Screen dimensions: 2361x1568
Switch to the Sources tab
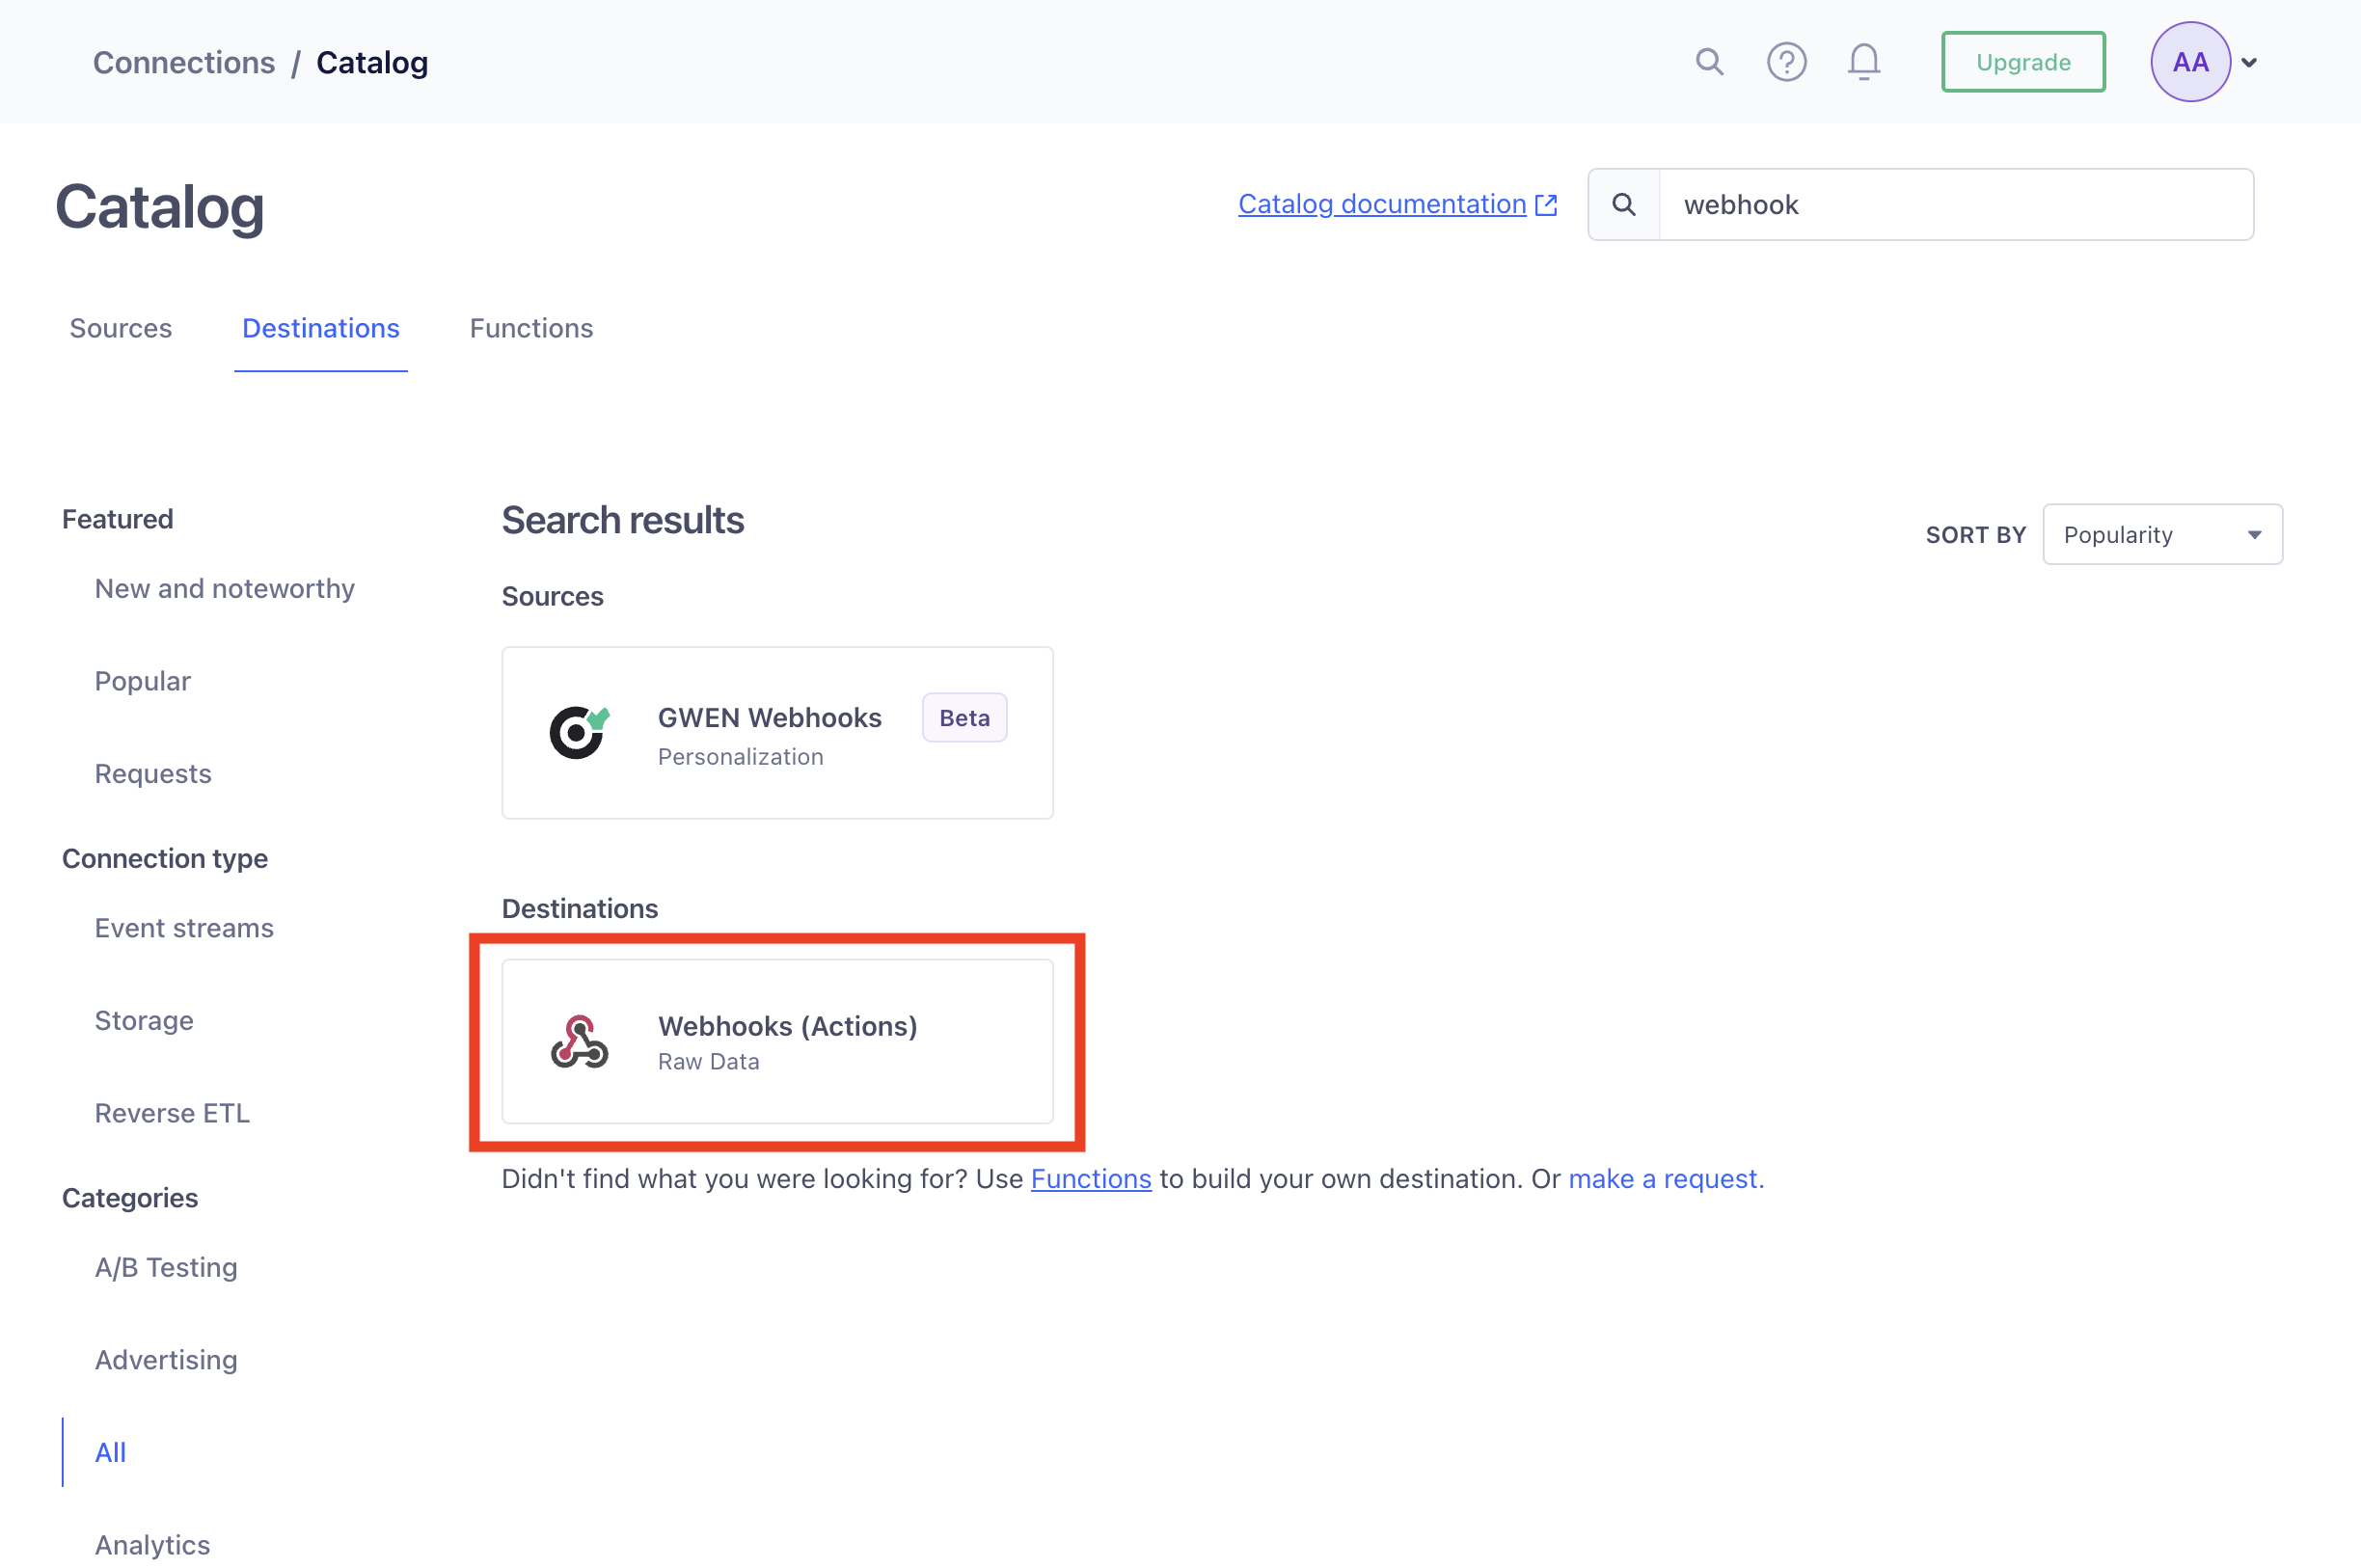[x=121, y=328]
